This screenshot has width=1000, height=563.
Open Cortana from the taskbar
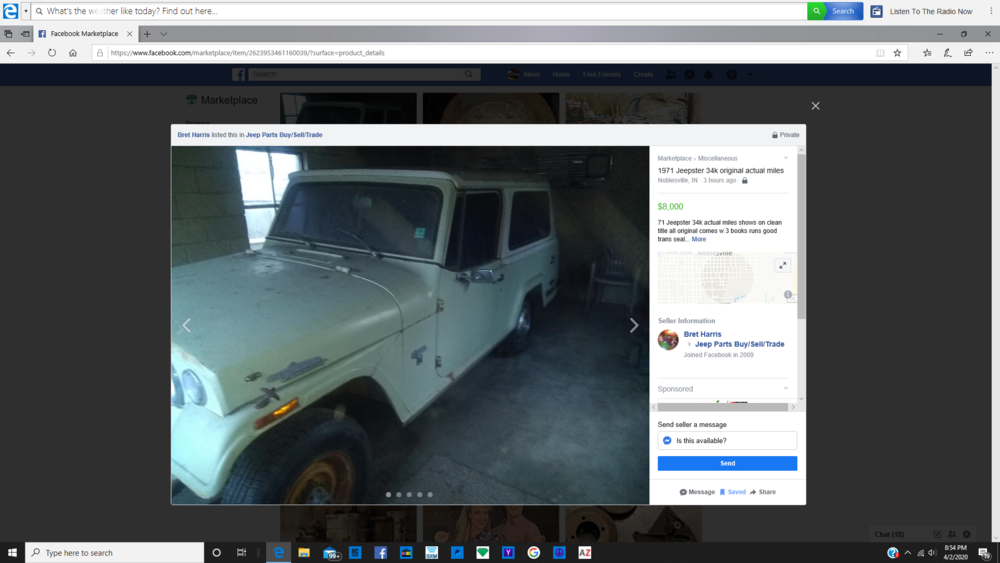(x=216, y=553)
